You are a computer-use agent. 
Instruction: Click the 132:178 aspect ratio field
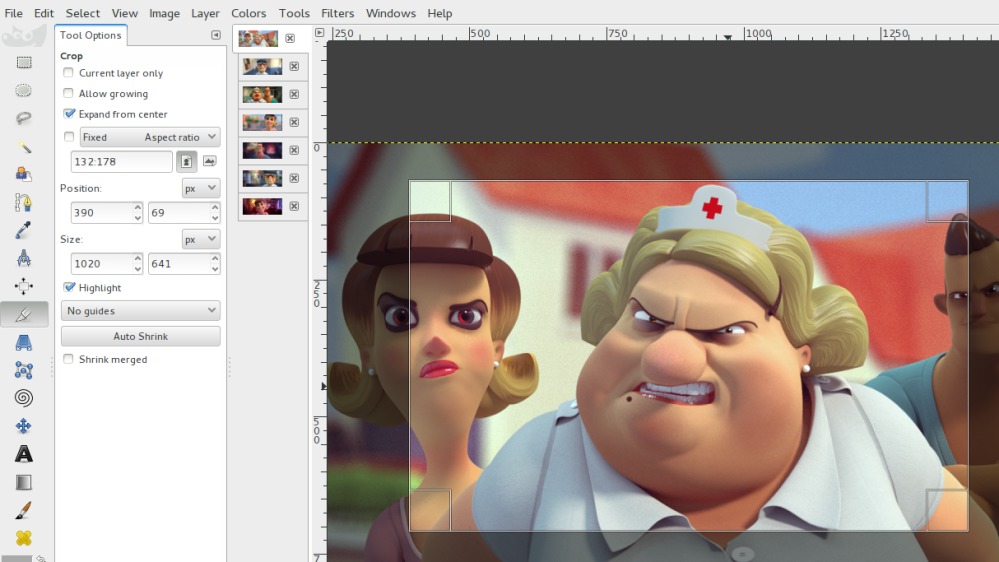point(121,161)
